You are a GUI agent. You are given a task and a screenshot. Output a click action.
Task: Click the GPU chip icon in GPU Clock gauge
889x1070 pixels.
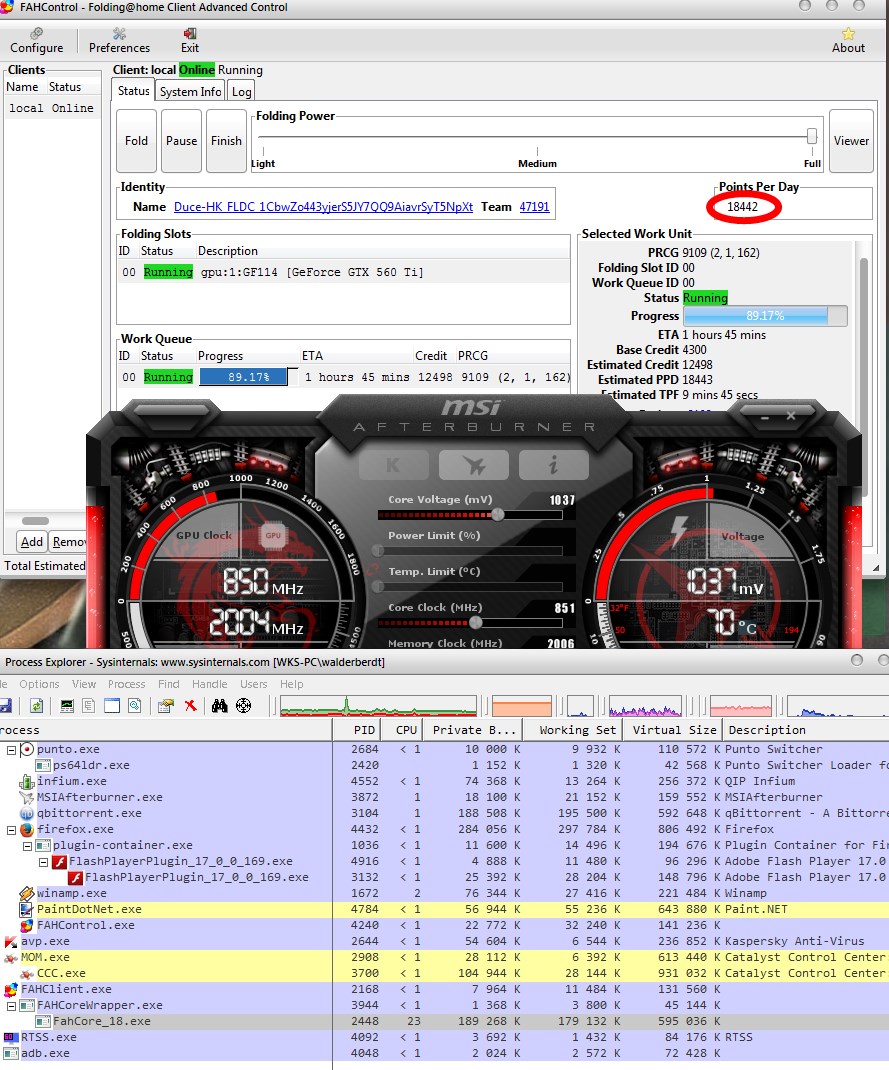(x=272, y=536)
